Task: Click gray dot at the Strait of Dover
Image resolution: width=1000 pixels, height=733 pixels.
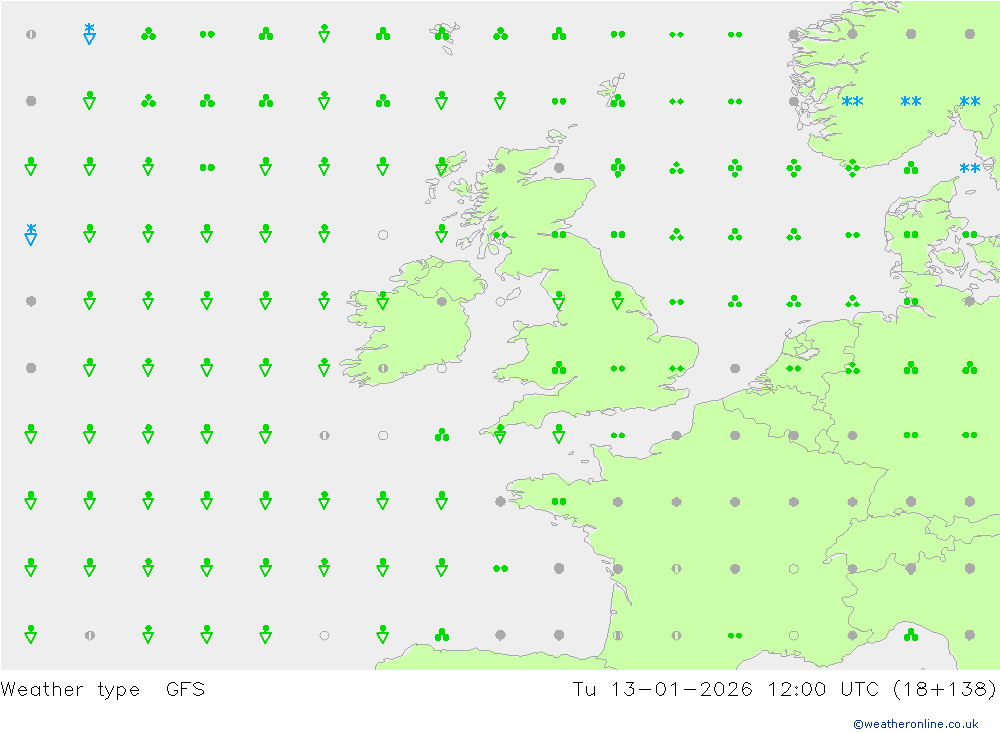Action: point(677,435)
